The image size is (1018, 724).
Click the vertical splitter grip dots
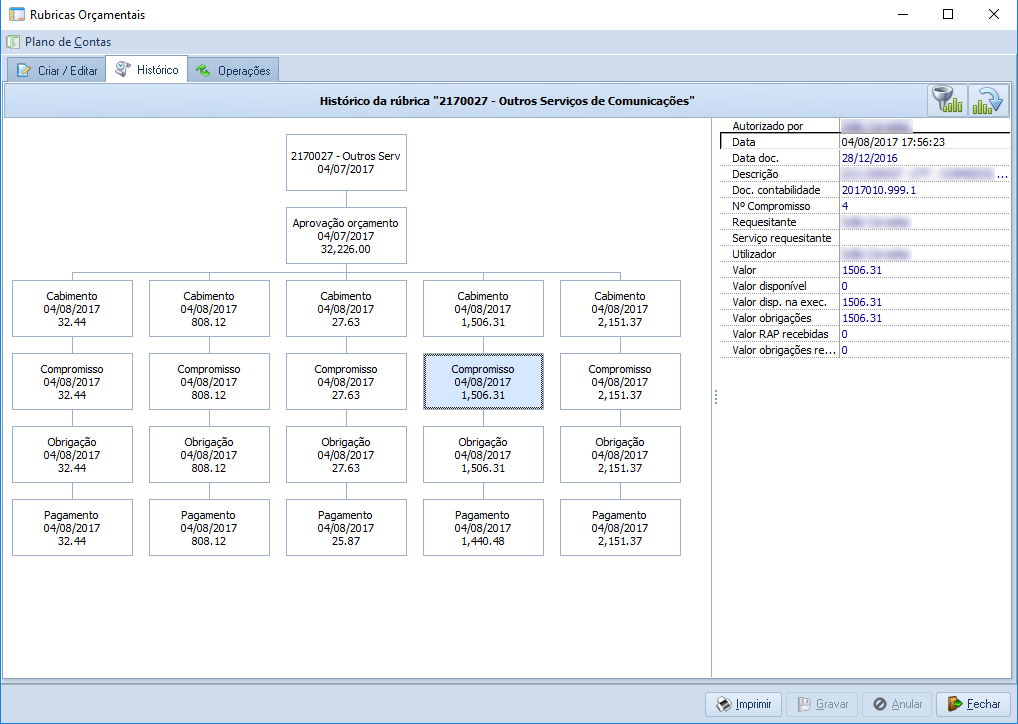pos(715,397)
